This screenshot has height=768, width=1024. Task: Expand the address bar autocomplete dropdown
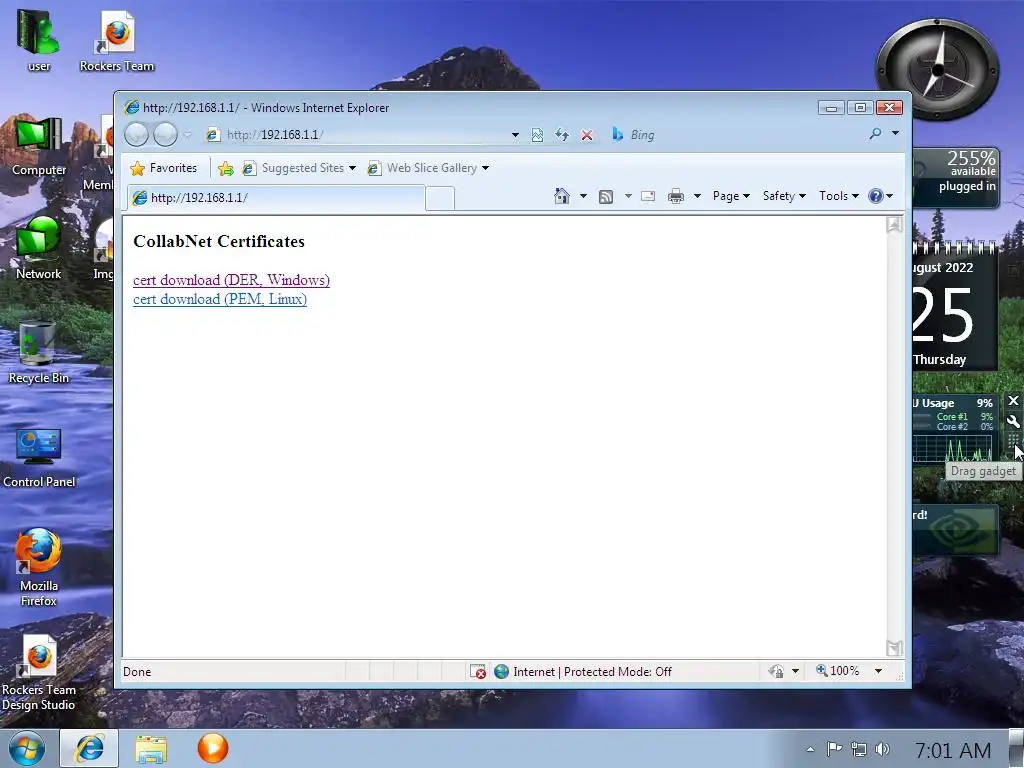point(515,135)
